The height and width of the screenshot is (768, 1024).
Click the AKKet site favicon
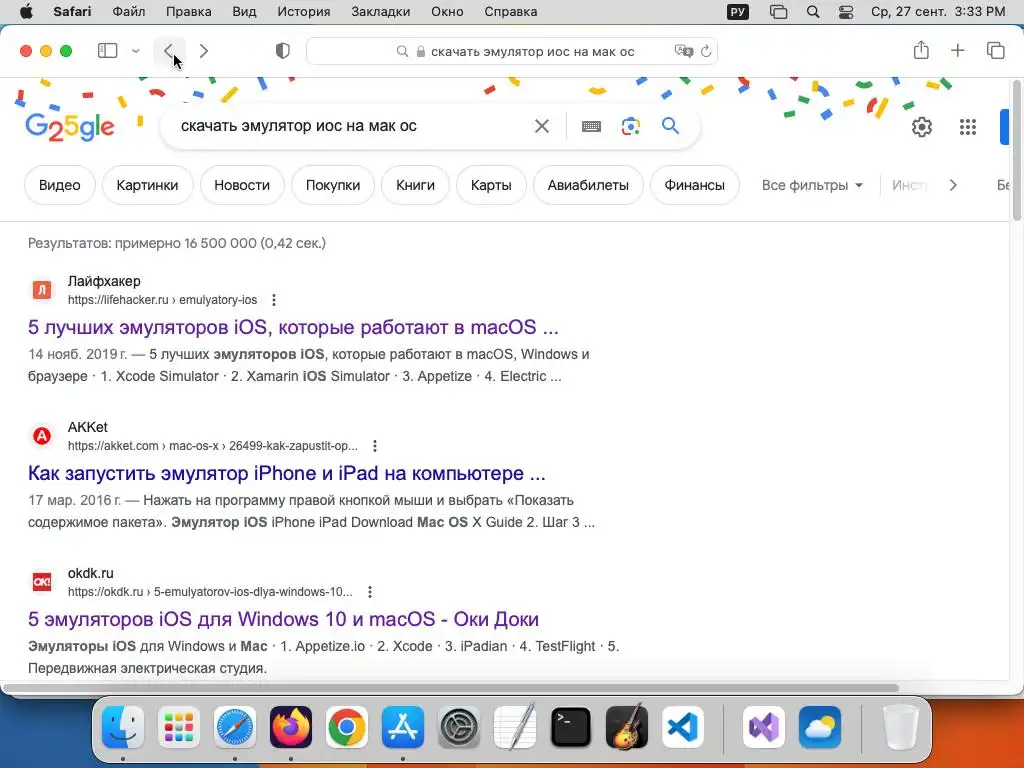(42, 436)
